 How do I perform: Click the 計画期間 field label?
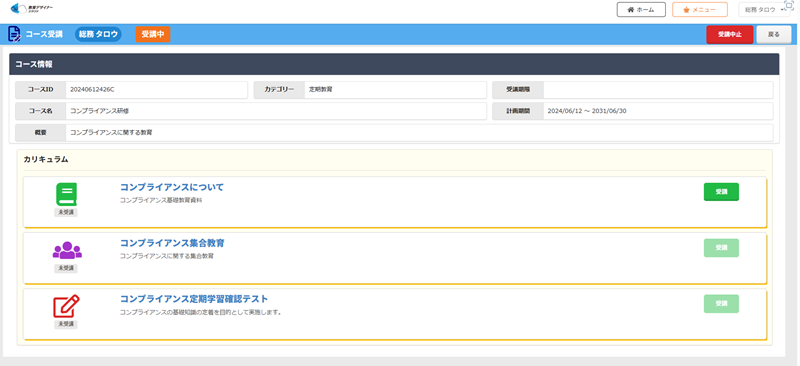click(x=518, y=111)
